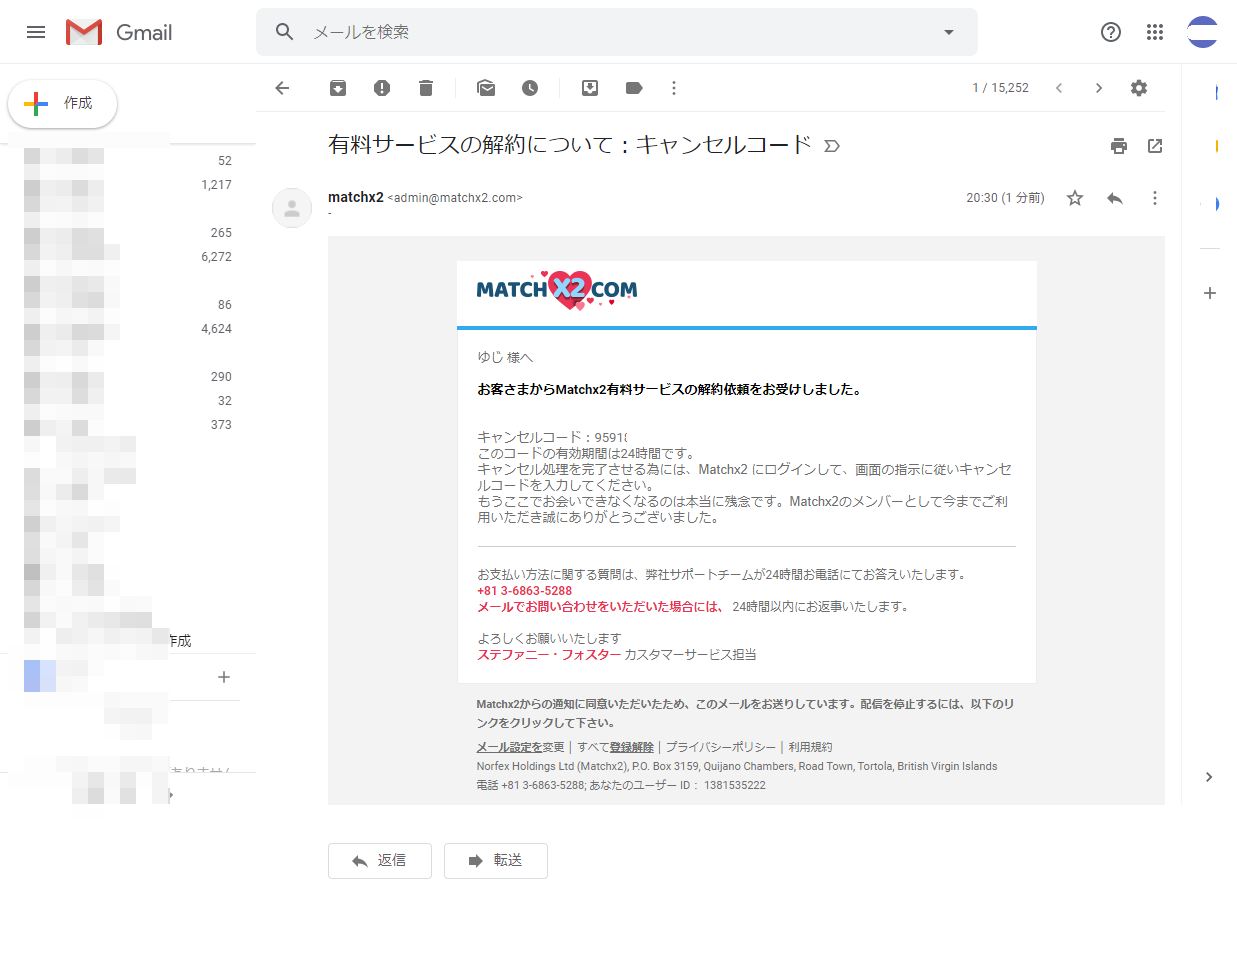Archive this email
This screenshot has width=1237, height=953.
(338, 88)
